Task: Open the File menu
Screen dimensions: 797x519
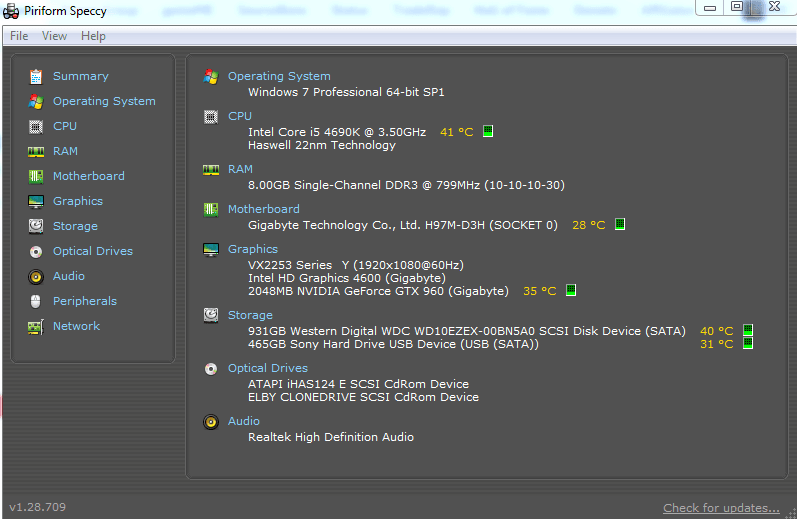Action: (19, 36)
